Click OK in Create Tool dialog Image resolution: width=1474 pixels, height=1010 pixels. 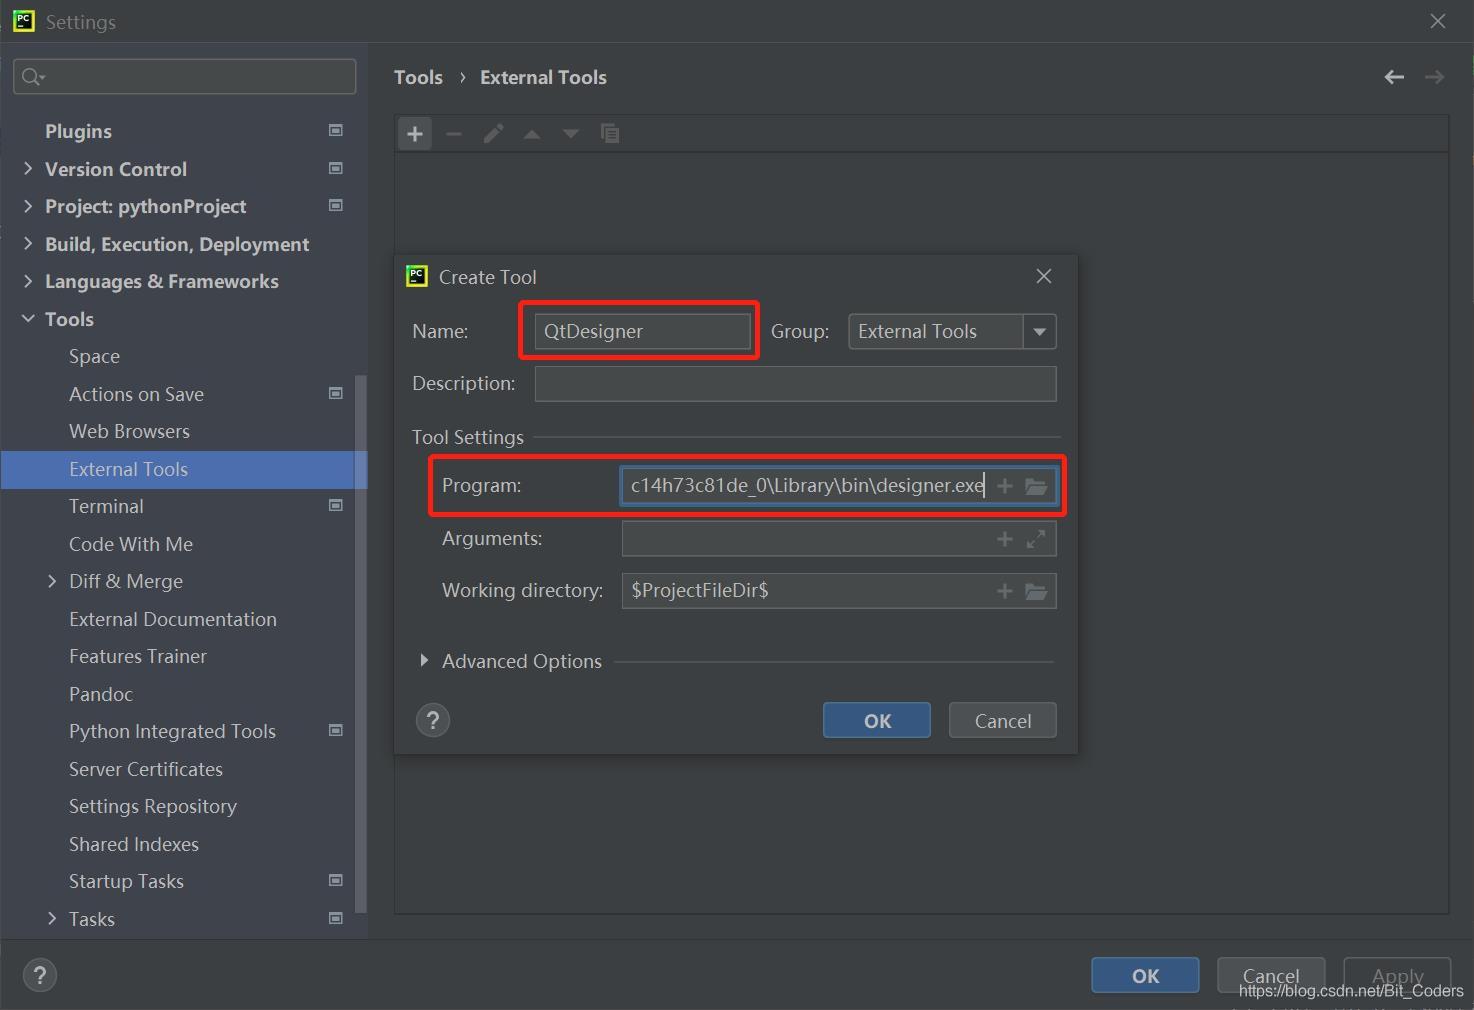point(877,720)
